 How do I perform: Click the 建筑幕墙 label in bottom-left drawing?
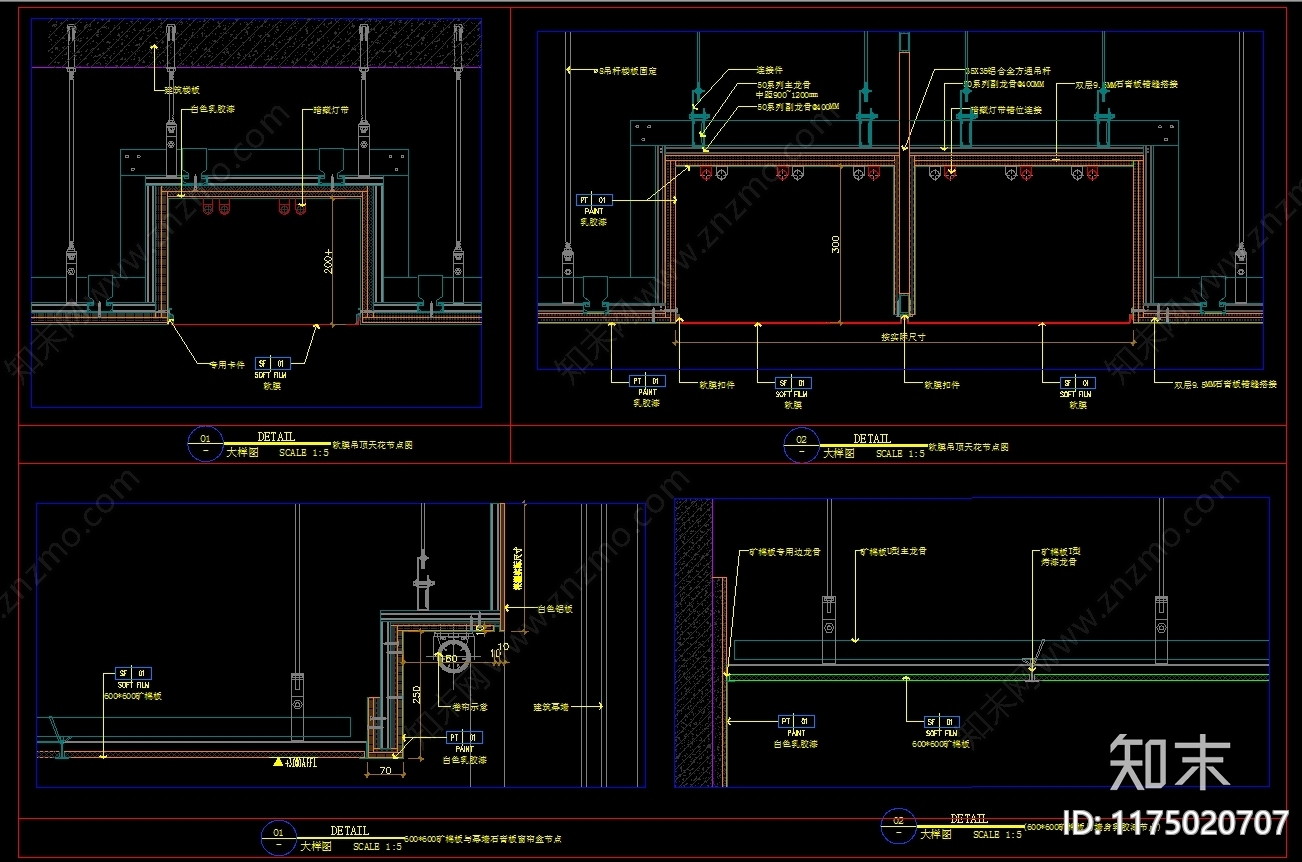549,707
